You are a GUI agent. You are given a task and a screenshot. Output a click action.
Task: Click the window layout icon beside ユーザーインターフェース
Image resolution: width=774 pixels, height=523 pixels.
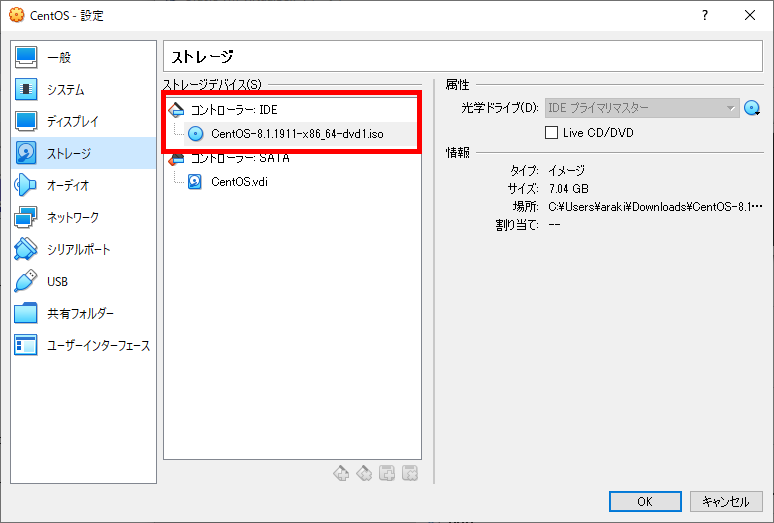(x=26, y=345)
